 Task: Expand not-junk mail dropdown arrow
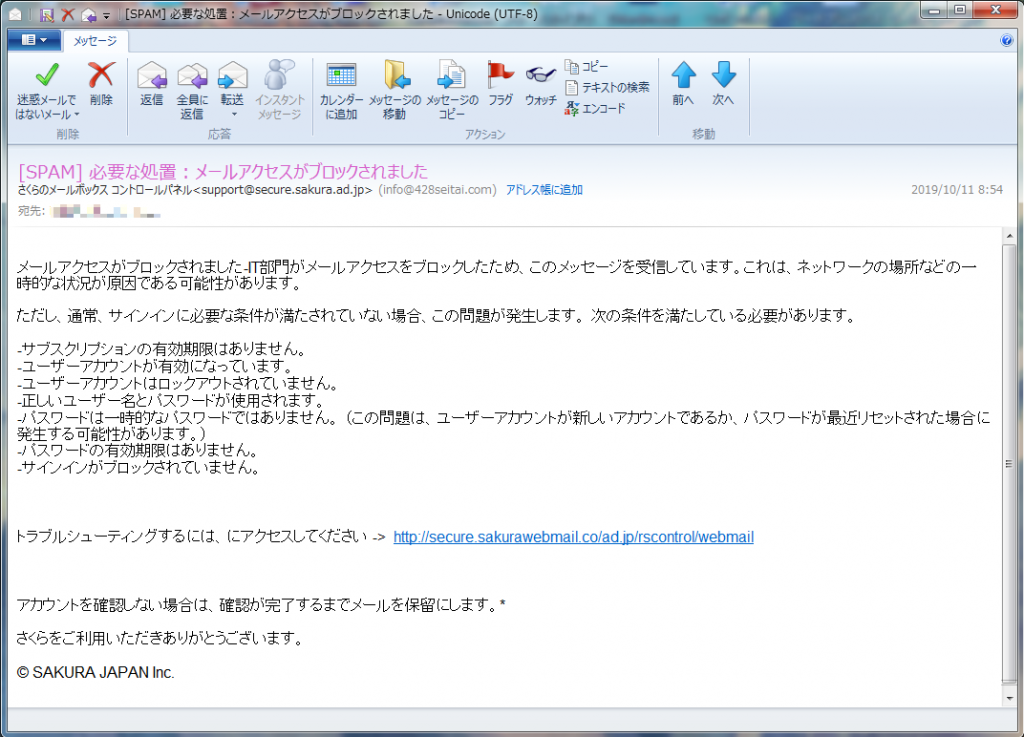(x=77, y=115)
